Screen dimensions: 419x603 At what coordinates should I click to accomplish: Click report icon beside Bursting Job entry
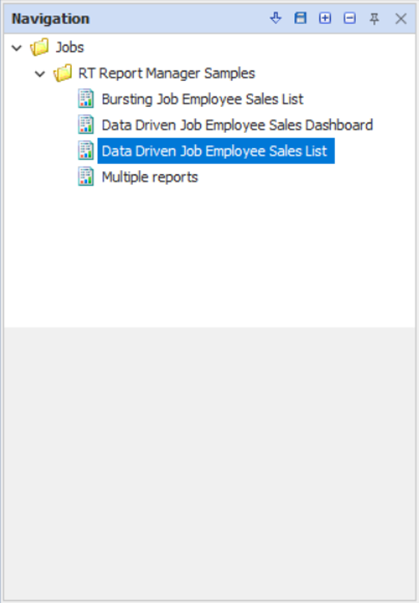pyautogui.click(x=86, y=99)
